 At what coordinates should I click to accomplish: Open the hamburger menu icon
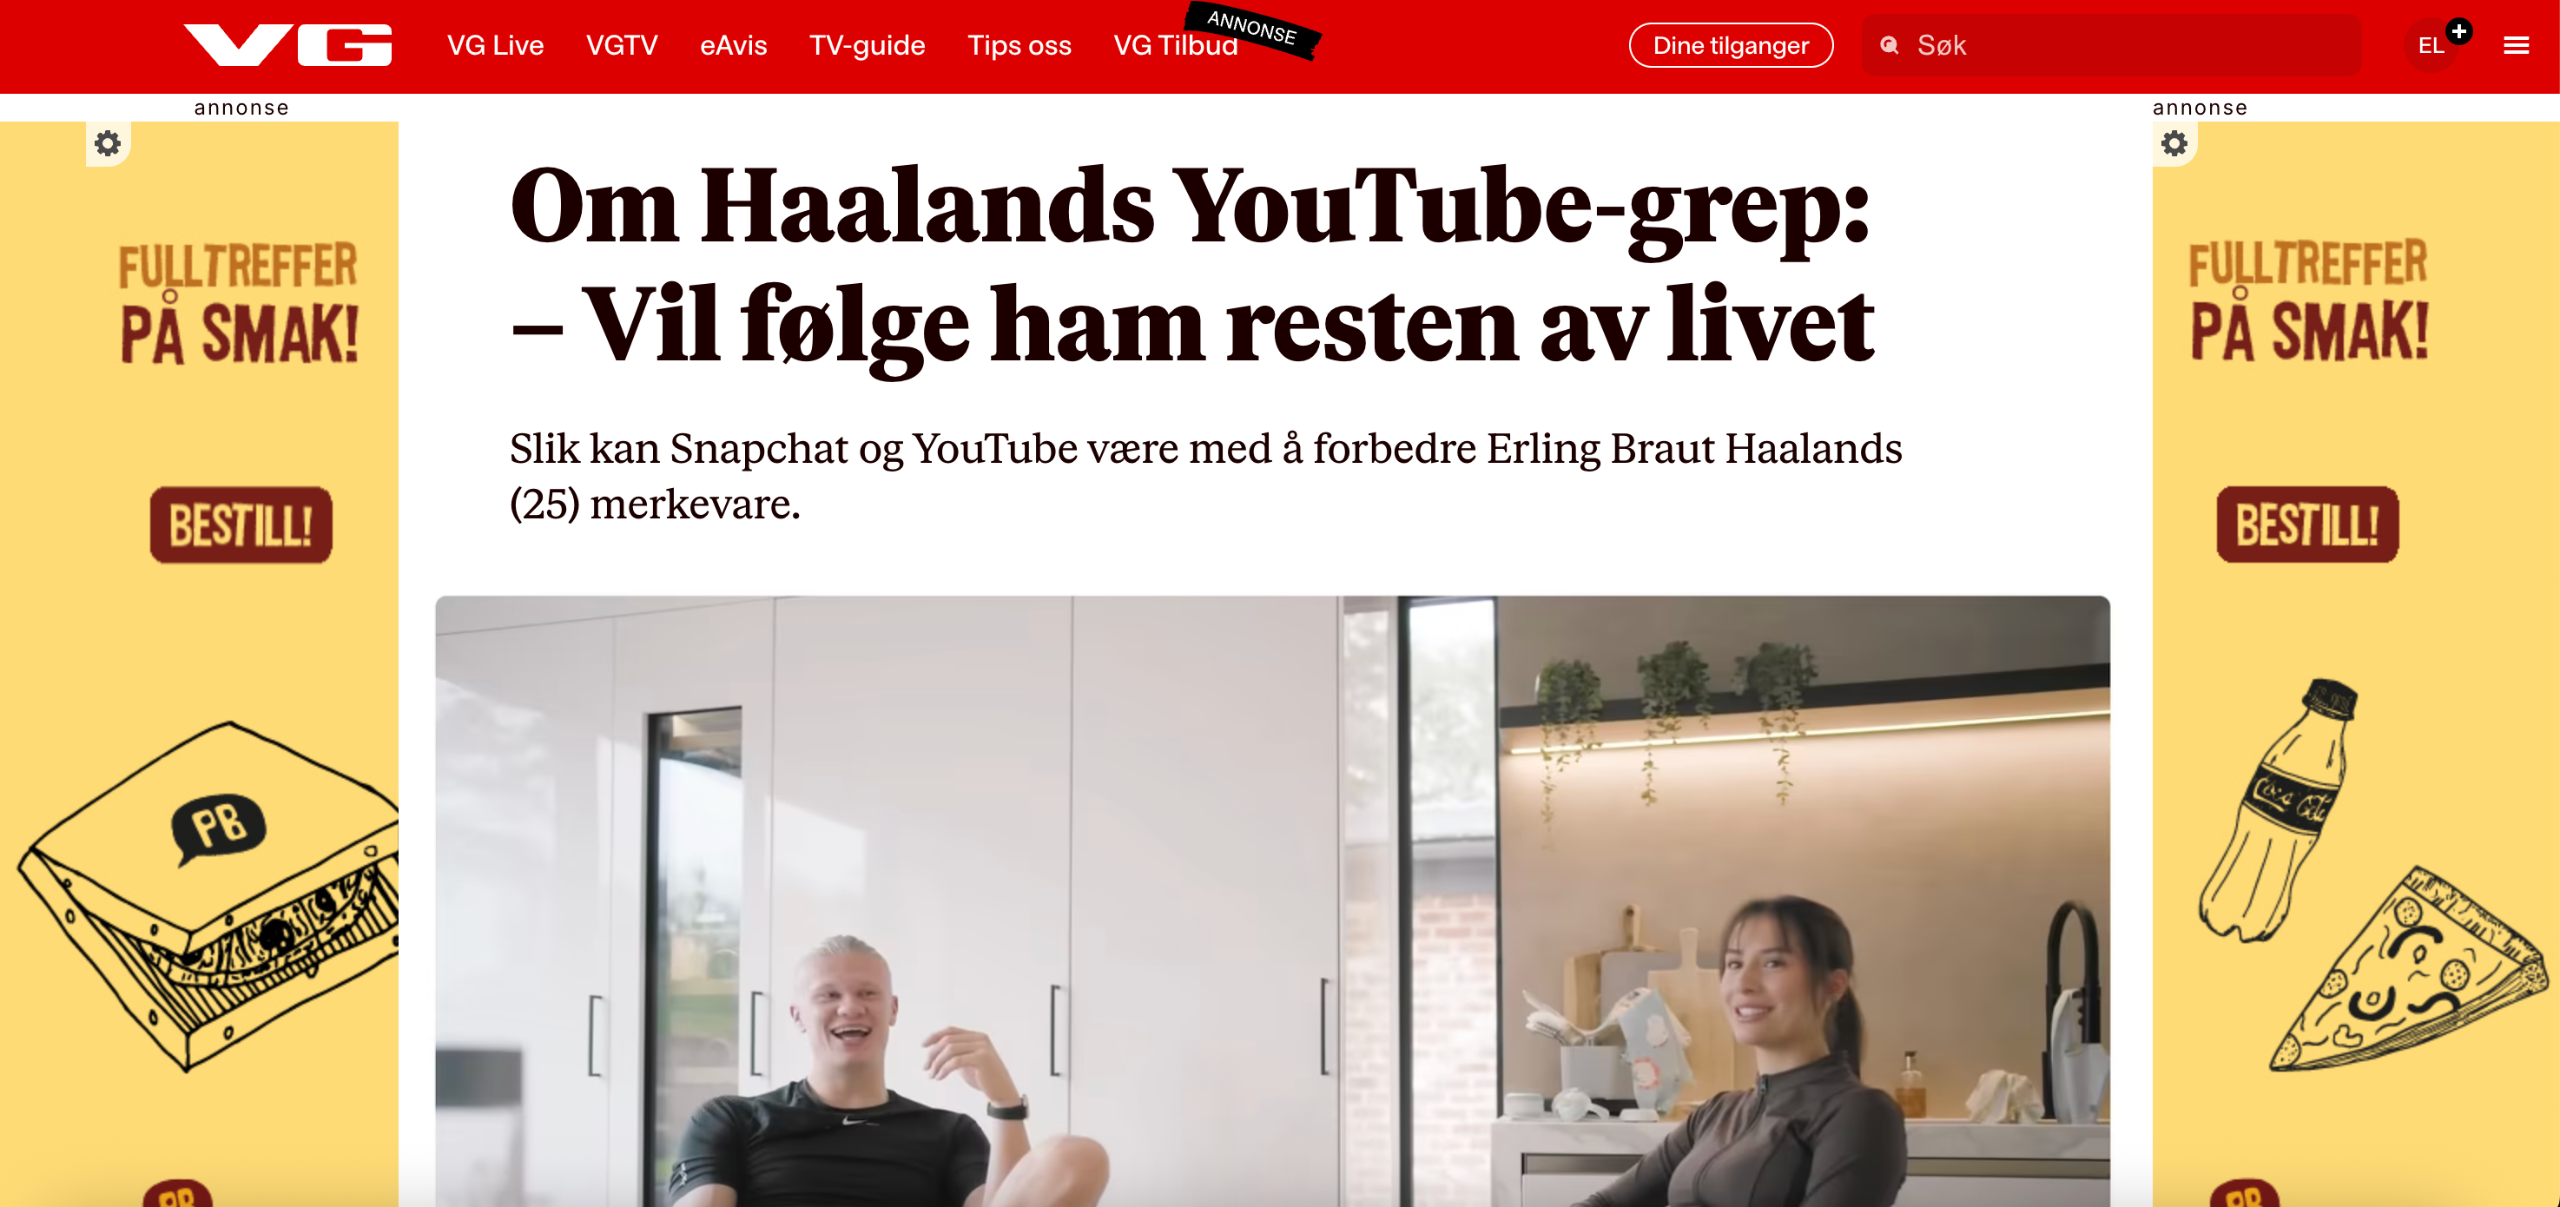point(2516,45)
